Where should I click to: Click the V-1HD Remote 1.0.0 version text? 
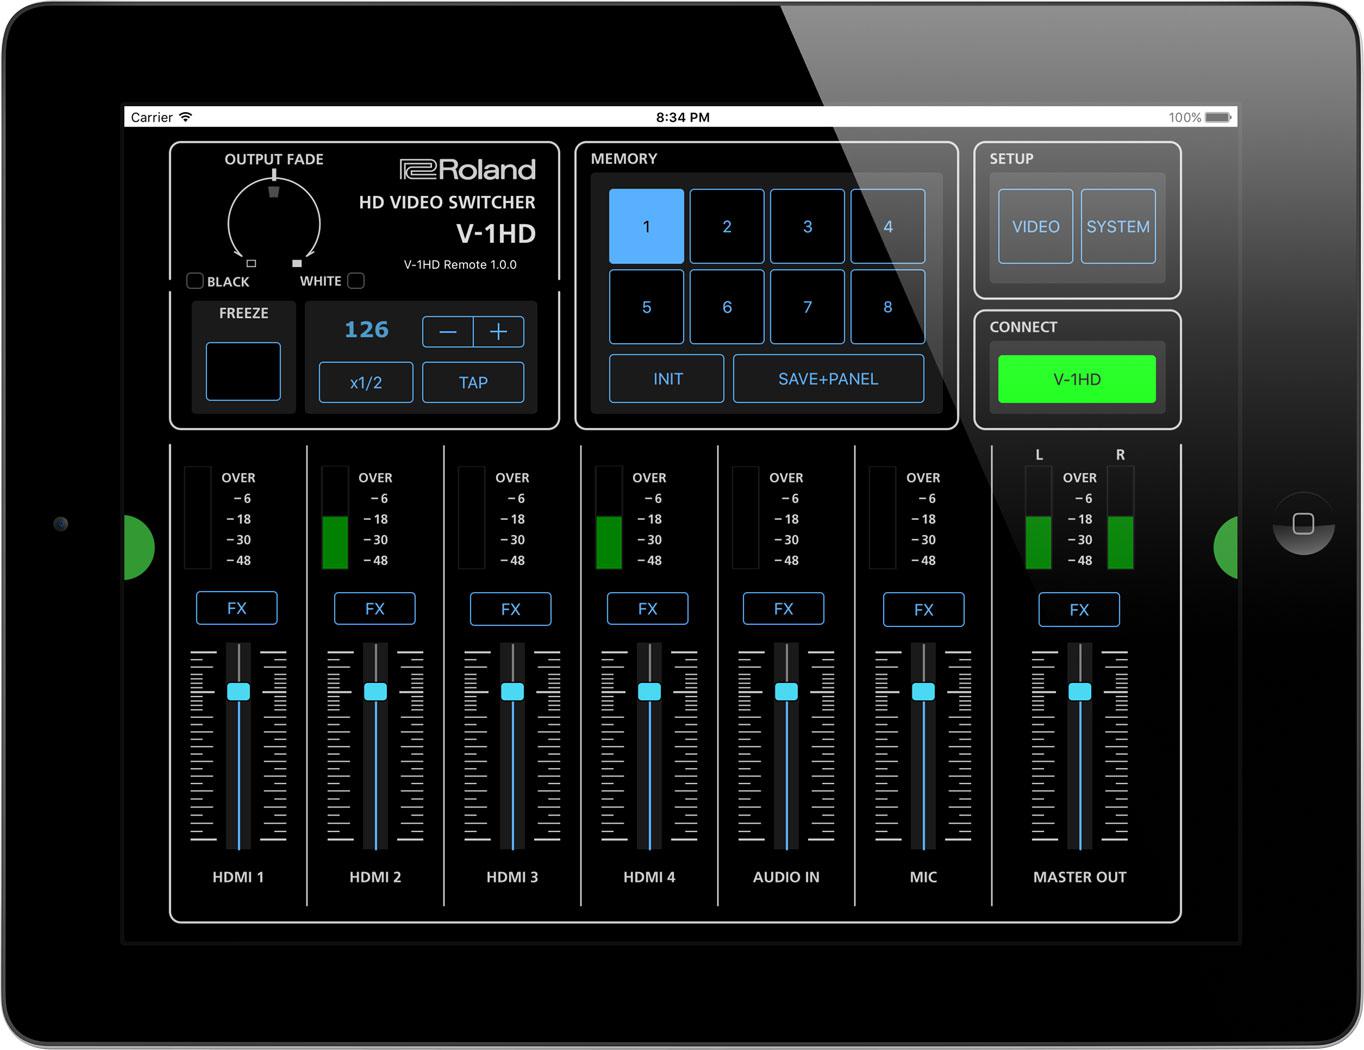[x=460, y=265]
